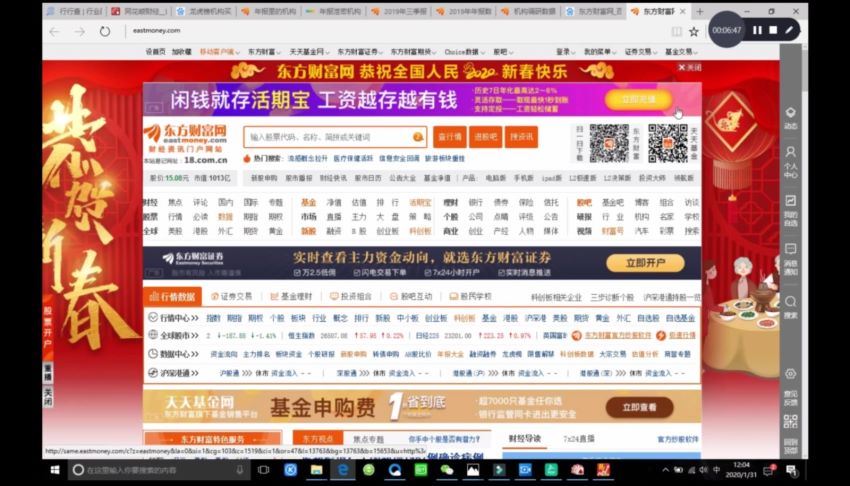Image resolution: width=850 pixels, height=486 pixels.
Task: Open 动态 in the right sidebar
Action: pyautogui.click(x=790, y=118)
